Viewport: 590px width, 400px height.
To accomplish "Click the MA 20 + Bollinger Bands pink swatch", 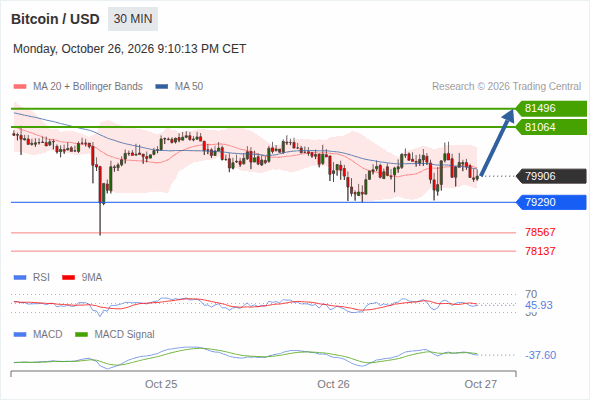I will point(20,87).
